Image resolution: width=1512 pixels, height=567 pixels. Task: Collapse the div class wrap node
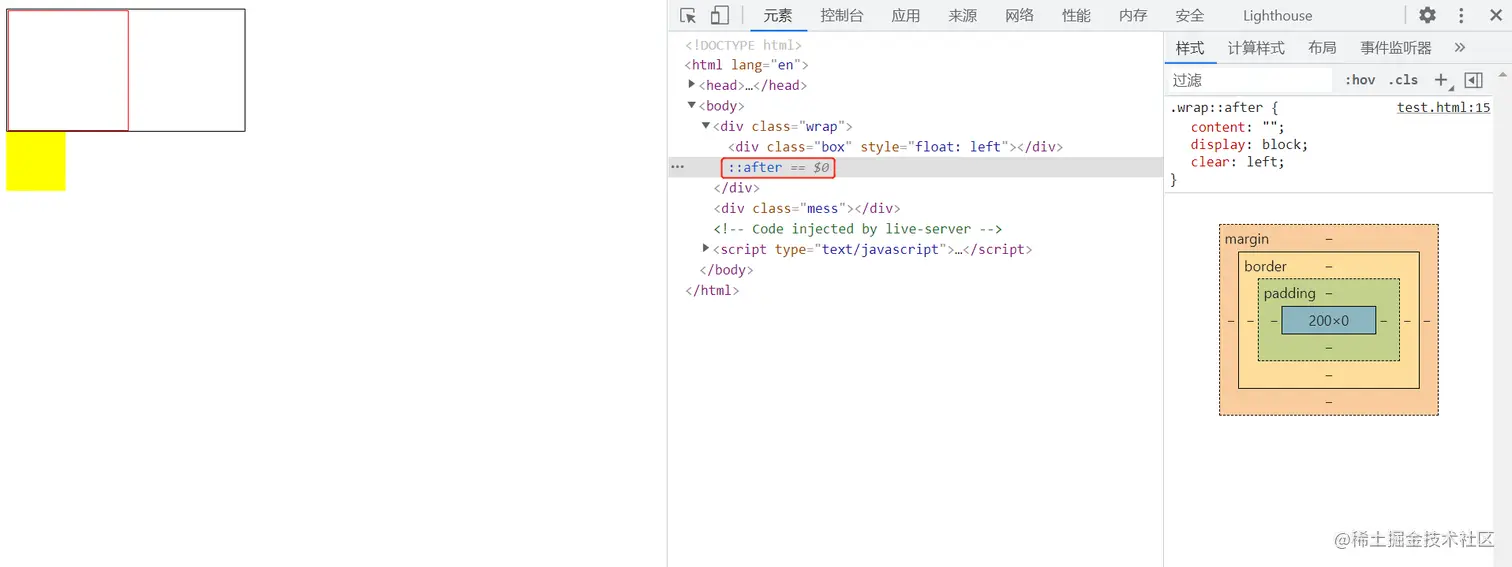point(706,126)
